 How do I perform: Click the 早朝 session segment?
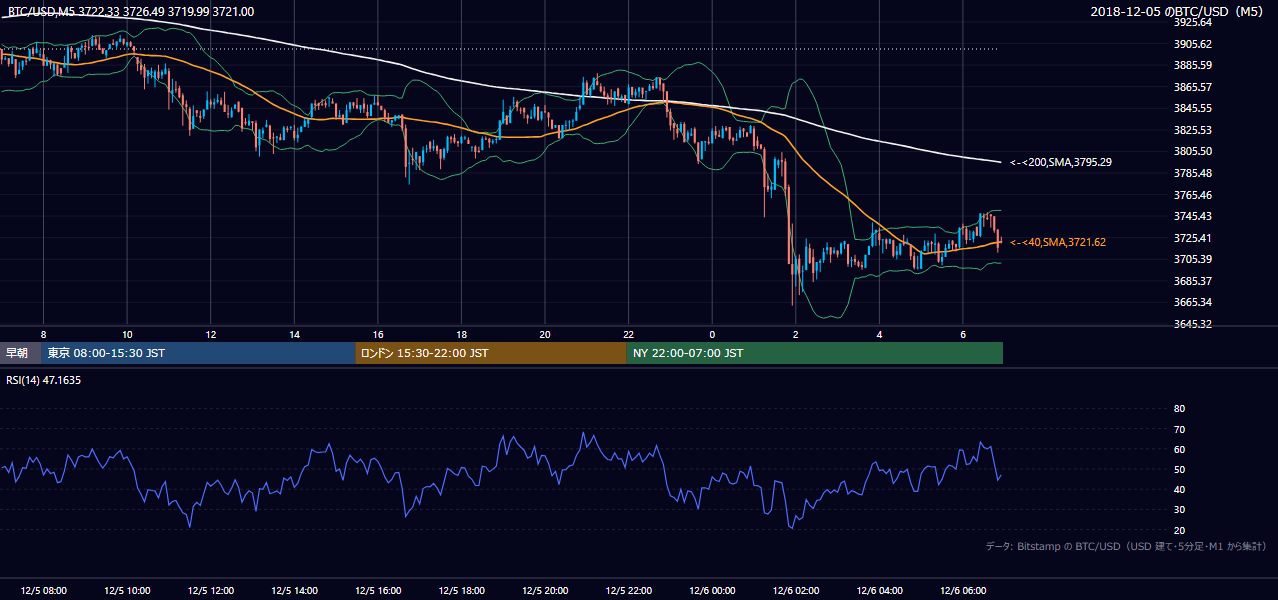[x=21, y=353]
